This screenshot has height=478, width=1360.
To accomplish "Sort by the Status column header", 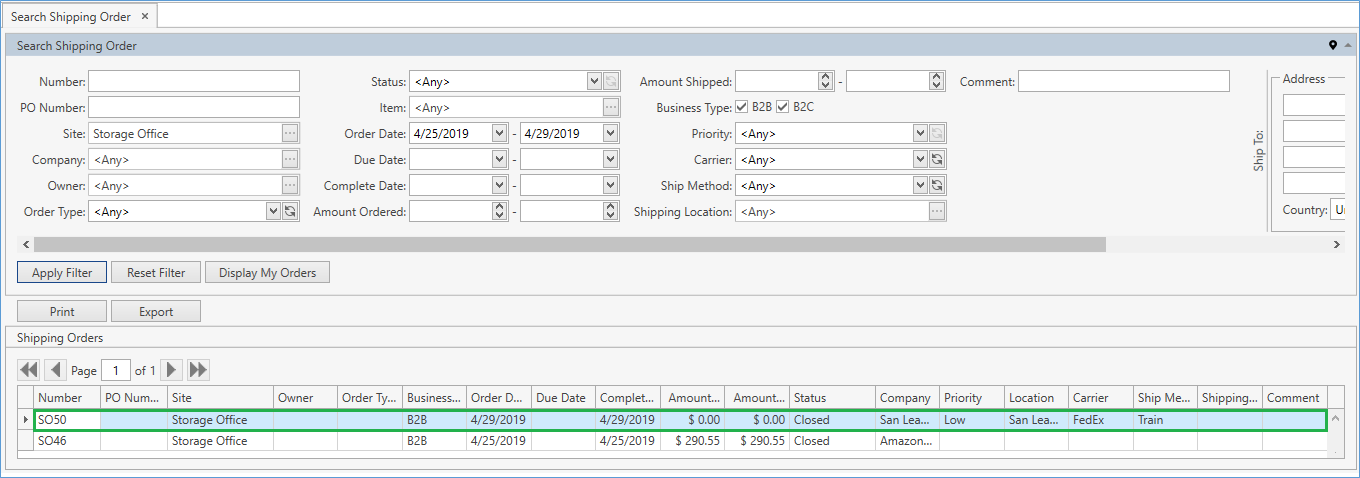I will [x=832, y=398].
